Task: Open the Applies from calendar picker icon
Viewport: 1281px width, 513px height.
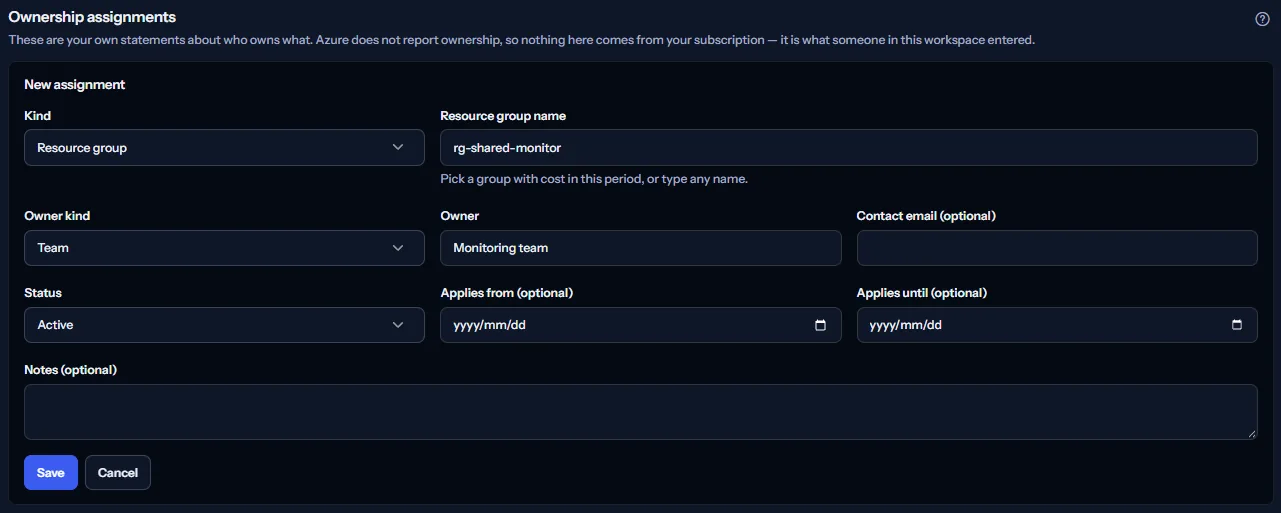Action: point(820,325)
